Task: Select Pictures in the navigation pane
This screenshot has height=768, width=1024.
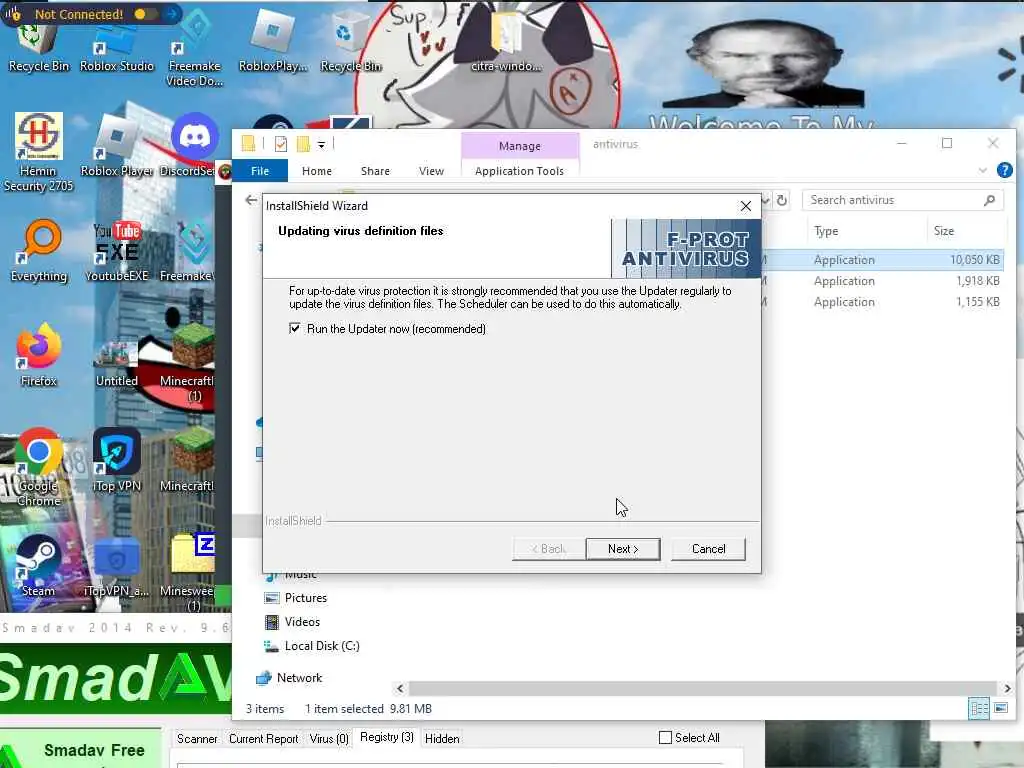Action: [305, 598]
